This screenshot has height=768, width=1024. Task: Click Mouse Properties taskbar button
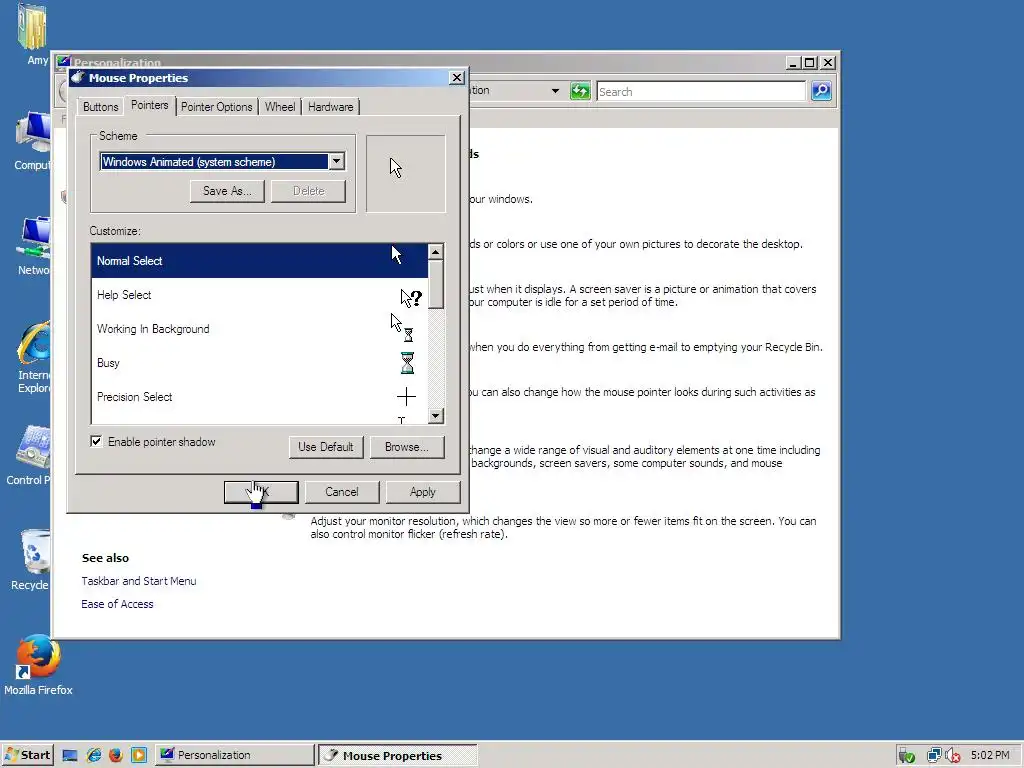coord(397,755)
